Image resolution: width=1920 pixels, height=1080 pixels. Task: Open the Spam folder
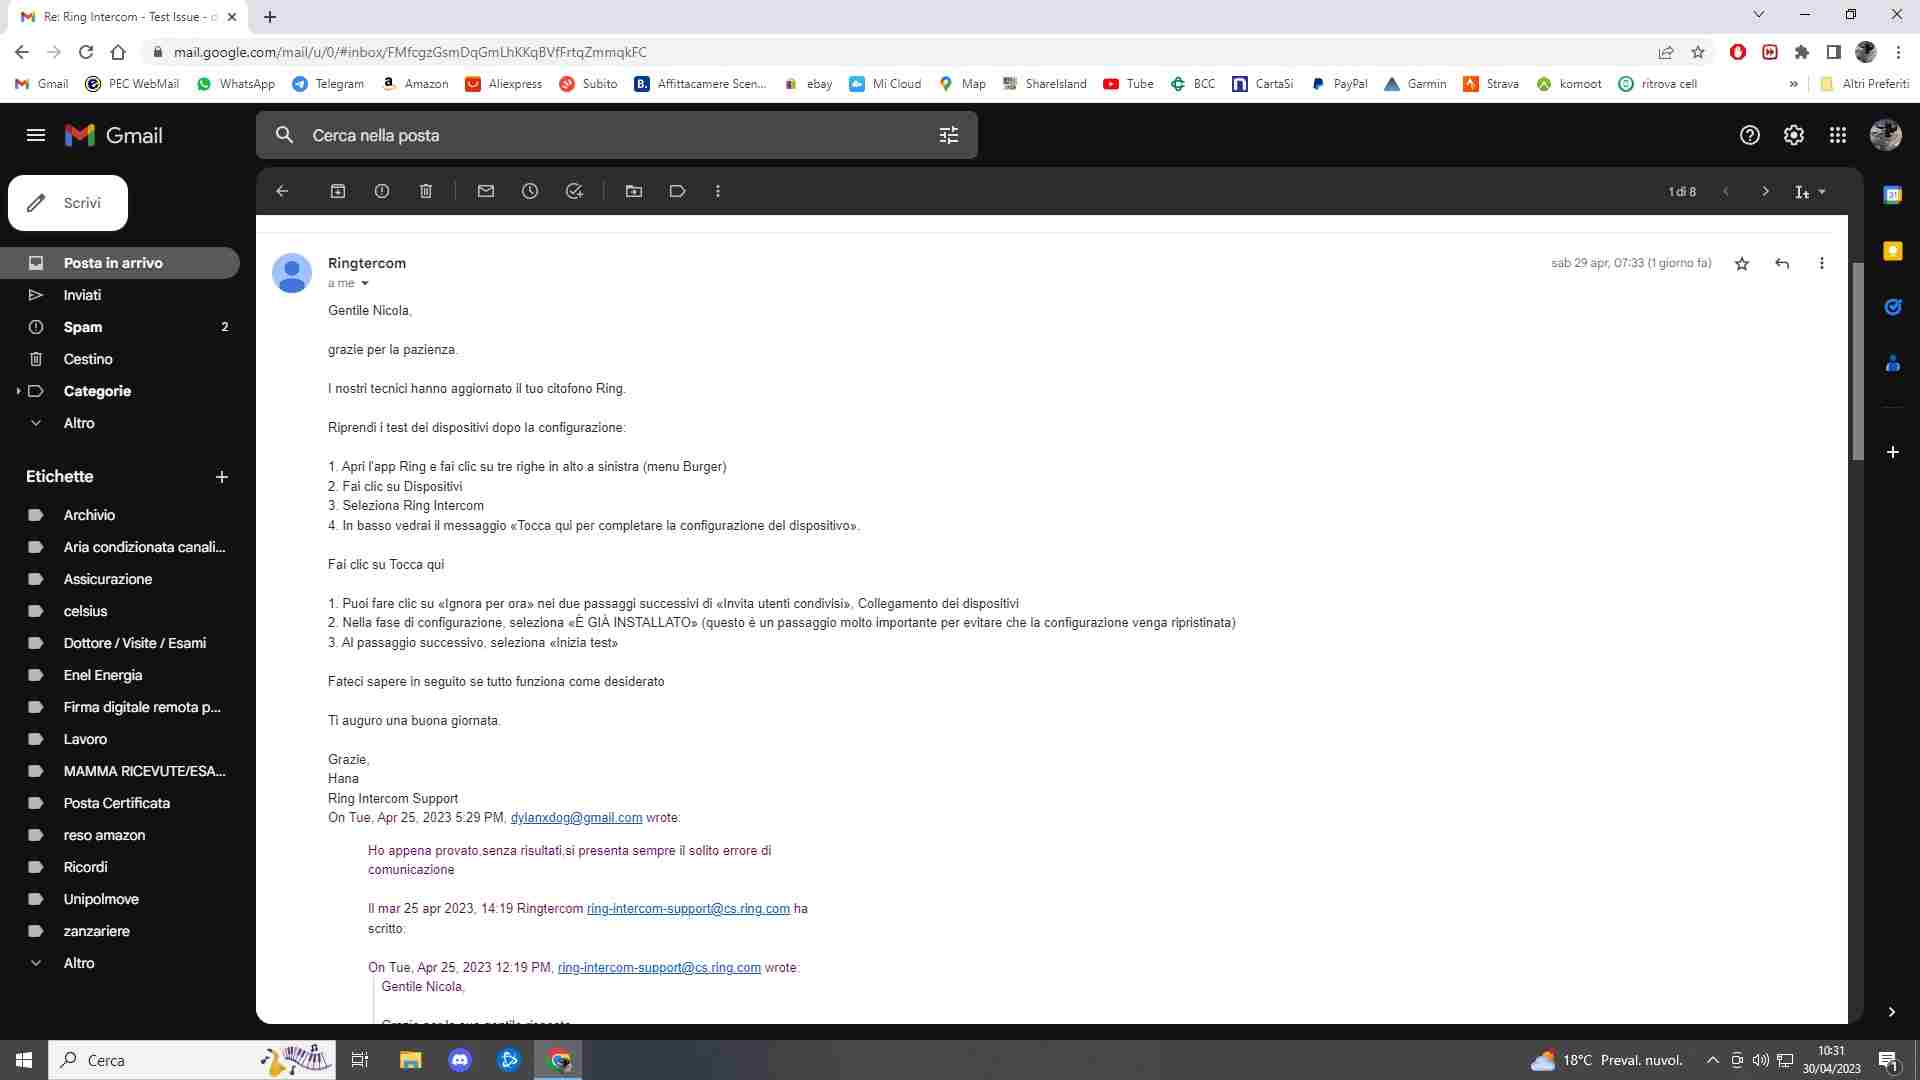(83, 327)
